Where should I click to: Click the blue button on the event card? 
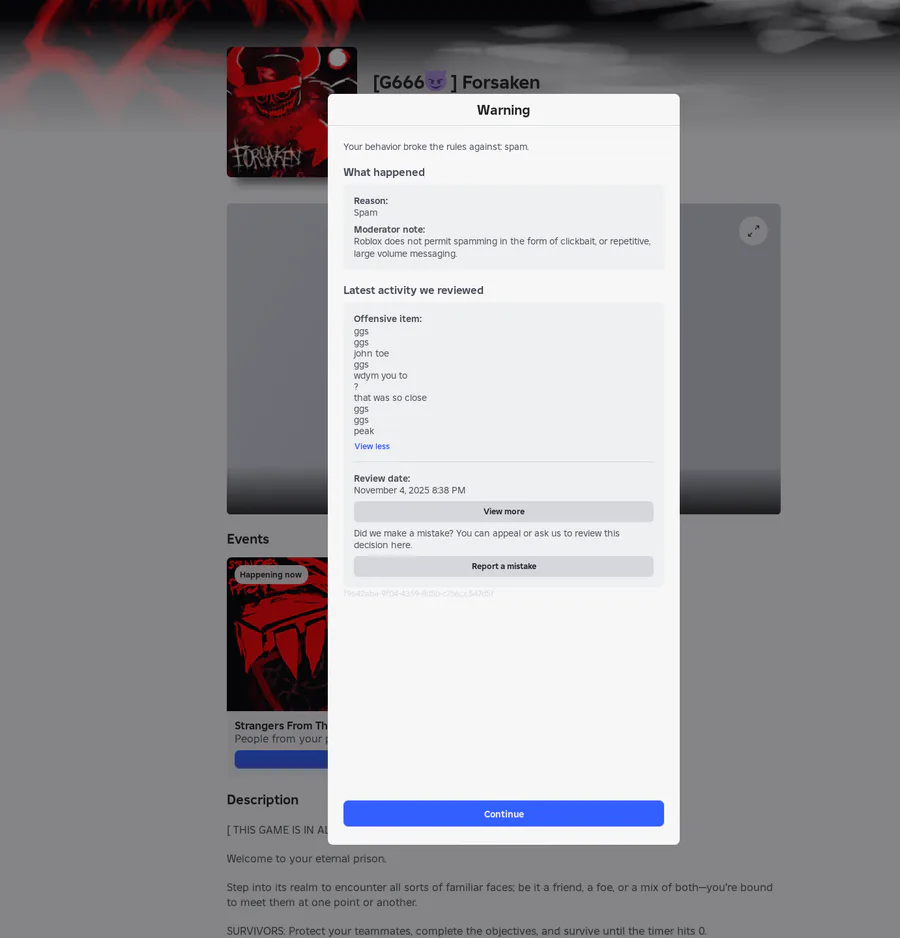coord(281,759)
